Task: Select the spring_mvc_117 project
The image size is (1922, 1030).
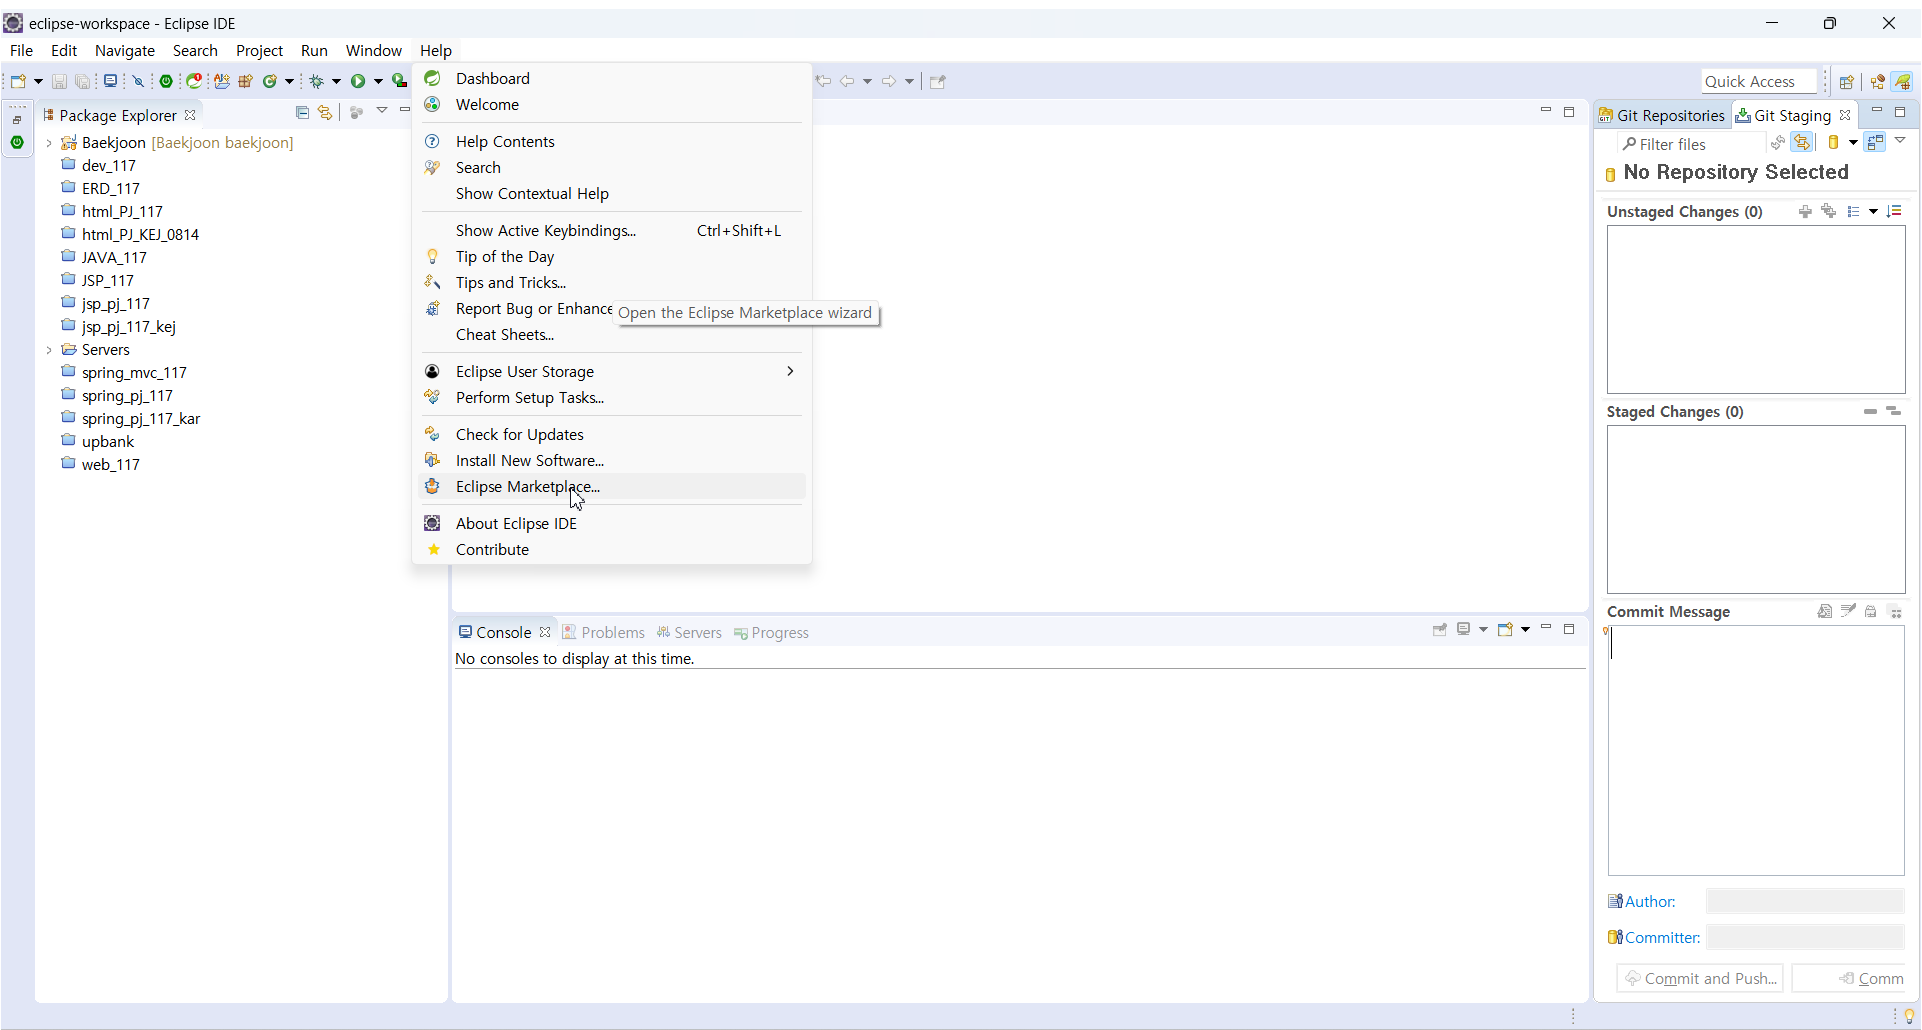Action: [134, 373]
